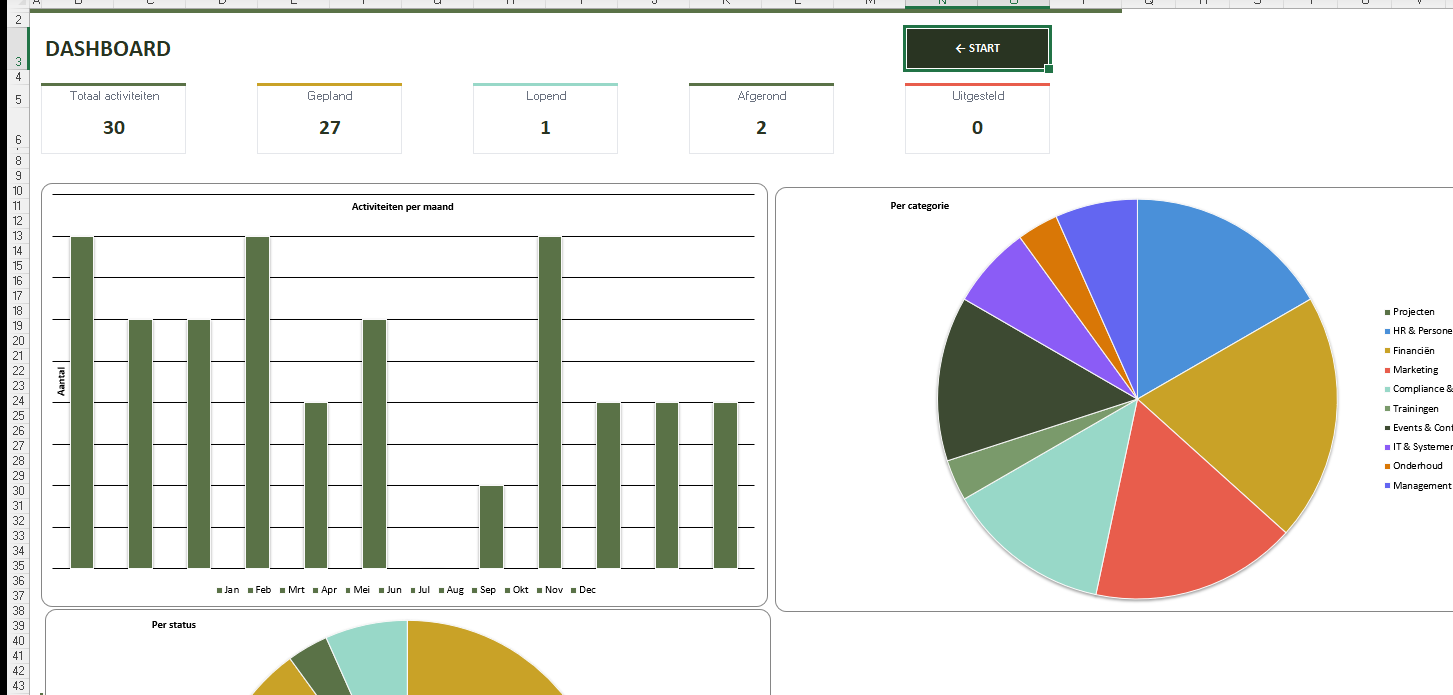The width and height of the screenshot is (1453, 695).
Task: Select the Financiën legend entry
Action: point(1413,351)
